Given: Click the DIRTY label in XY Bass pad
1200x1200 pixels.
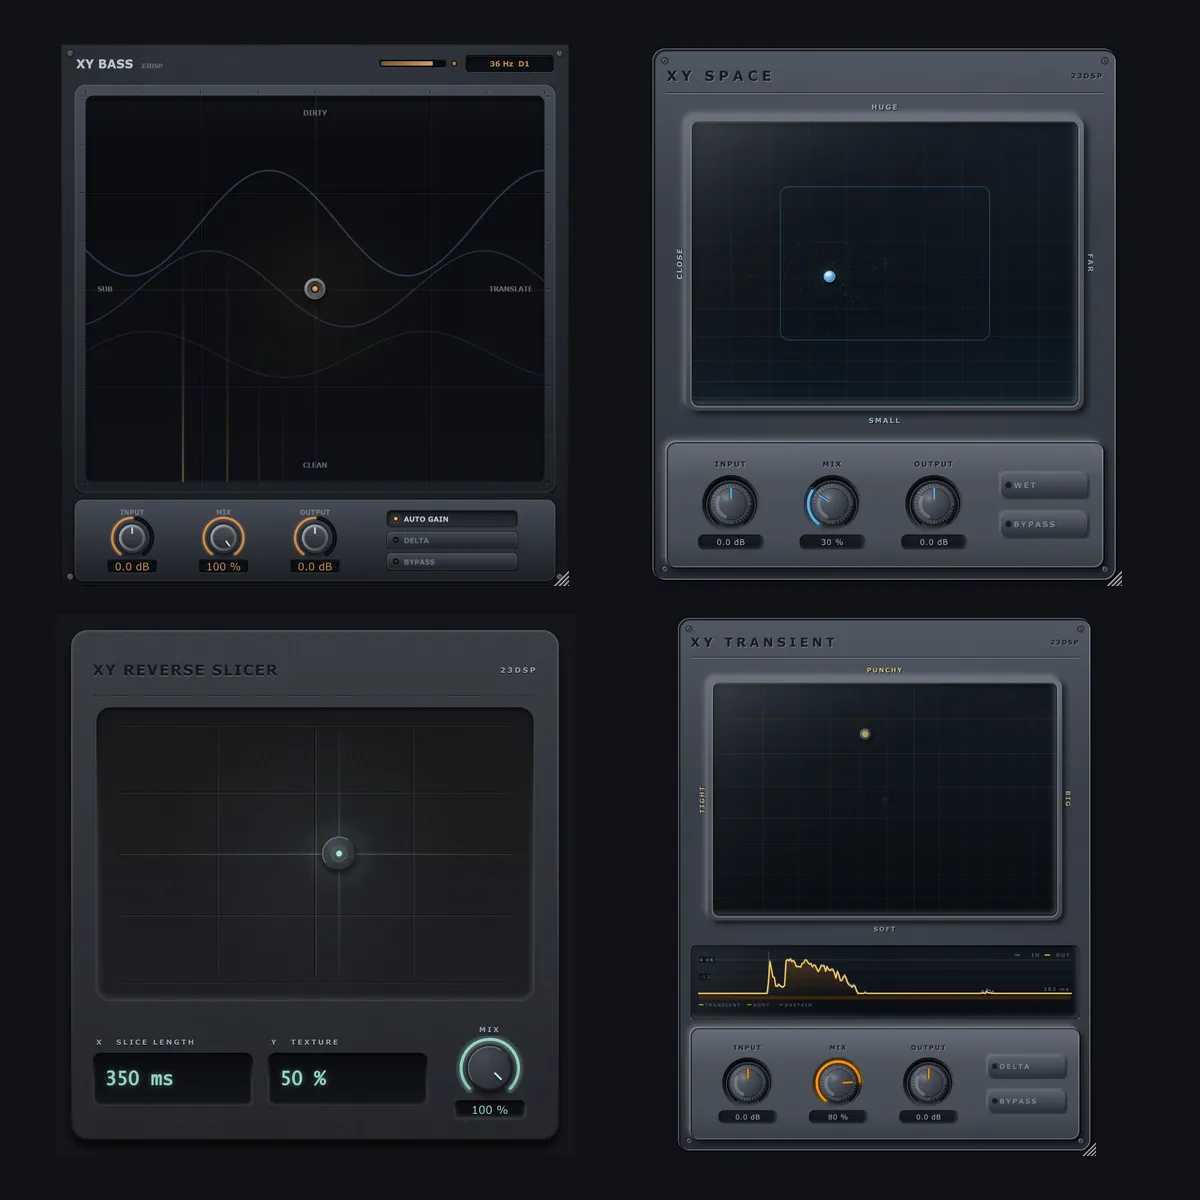Looking at the screenshot, I should (x=315, y=113).
